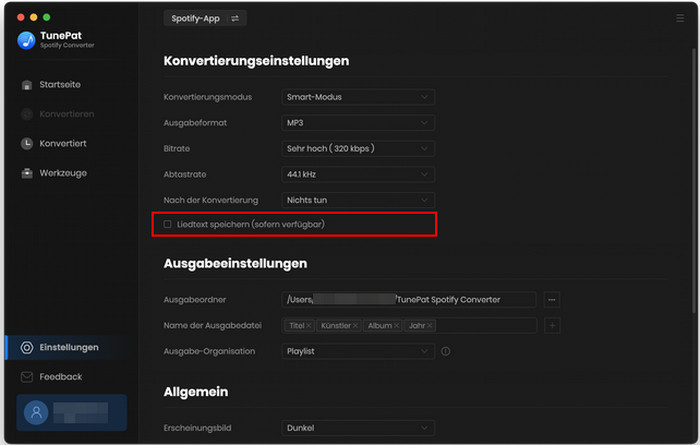Open Ausgabe-Organisation dropdown showing Playlist

tap(358, 351)
